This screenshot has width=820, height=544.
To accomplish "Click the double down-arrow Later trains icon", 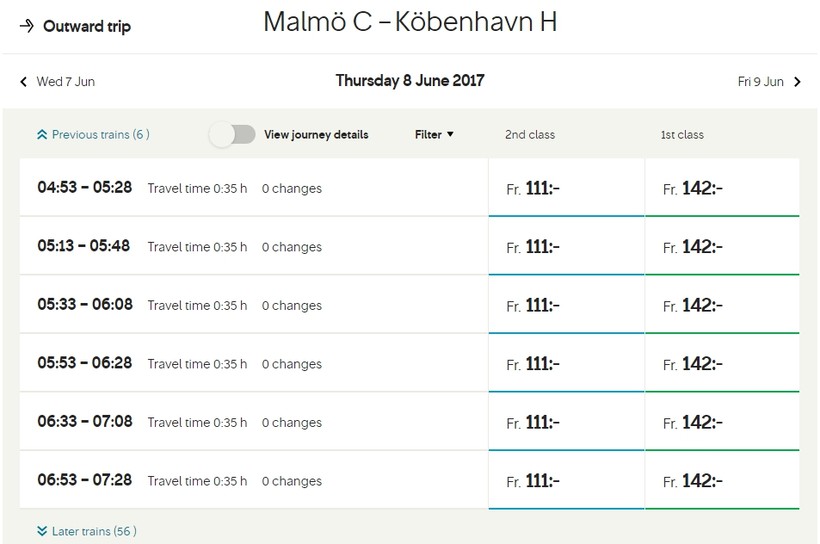I will pos(42,531).
